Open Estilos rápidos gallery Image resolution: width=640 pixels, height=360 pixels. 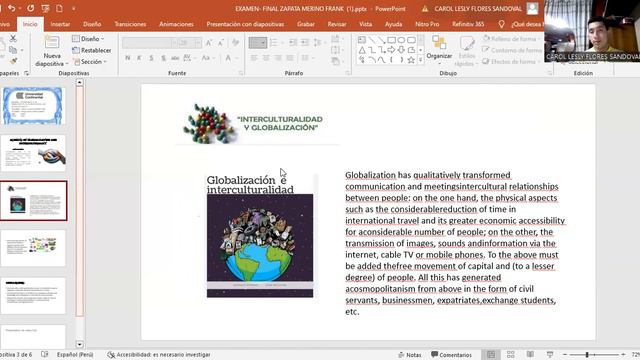[x=467, y=51]
